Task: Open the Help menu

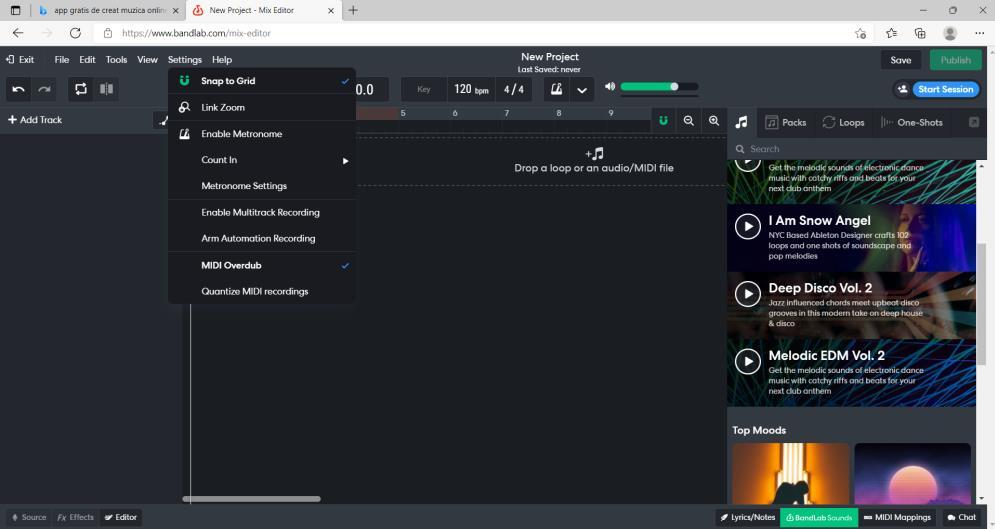Action: (x=221, y=60)
